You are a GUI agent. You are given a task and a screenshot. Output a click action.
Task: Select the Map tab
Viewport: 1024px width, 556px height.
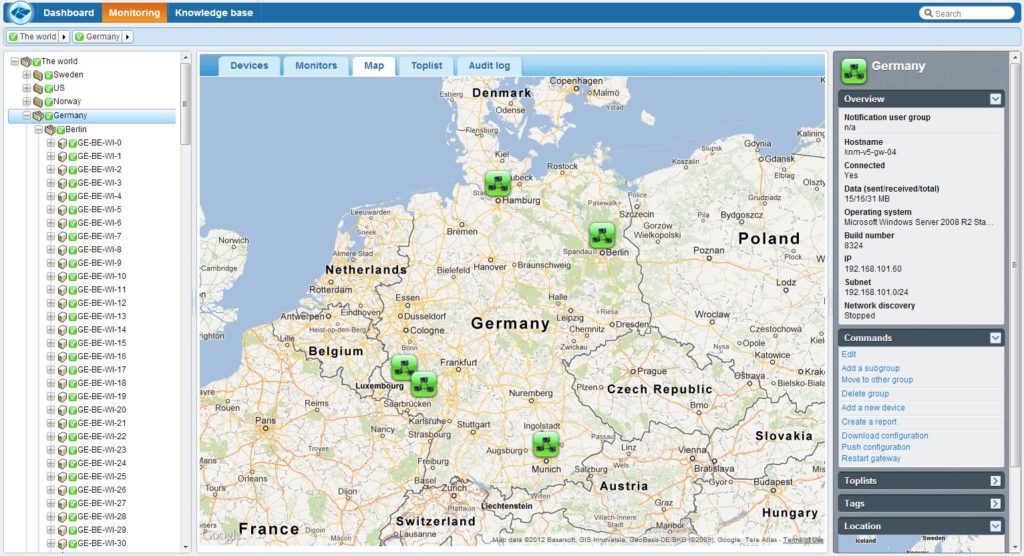pyautogui.click(x=374, y=66)
